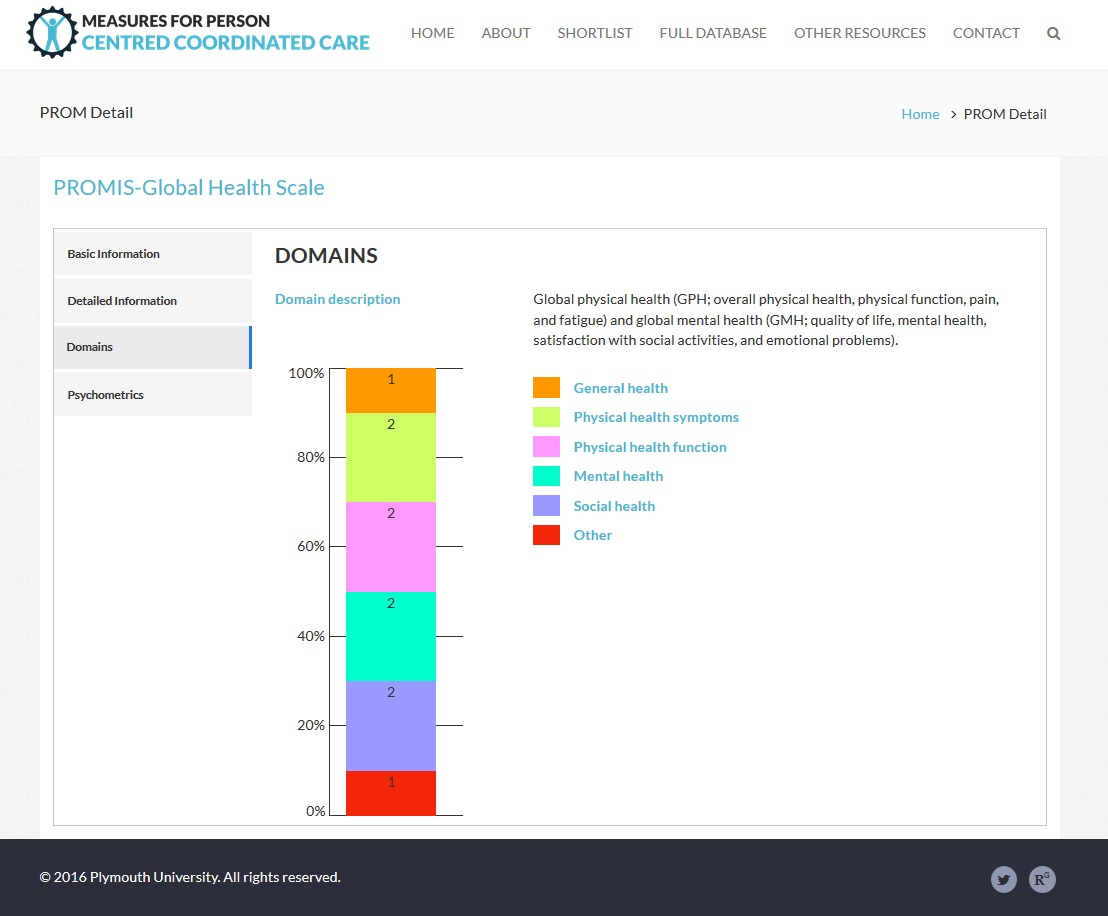Open the Full Database menu item
1108x916 pixels.
(713, 33)
